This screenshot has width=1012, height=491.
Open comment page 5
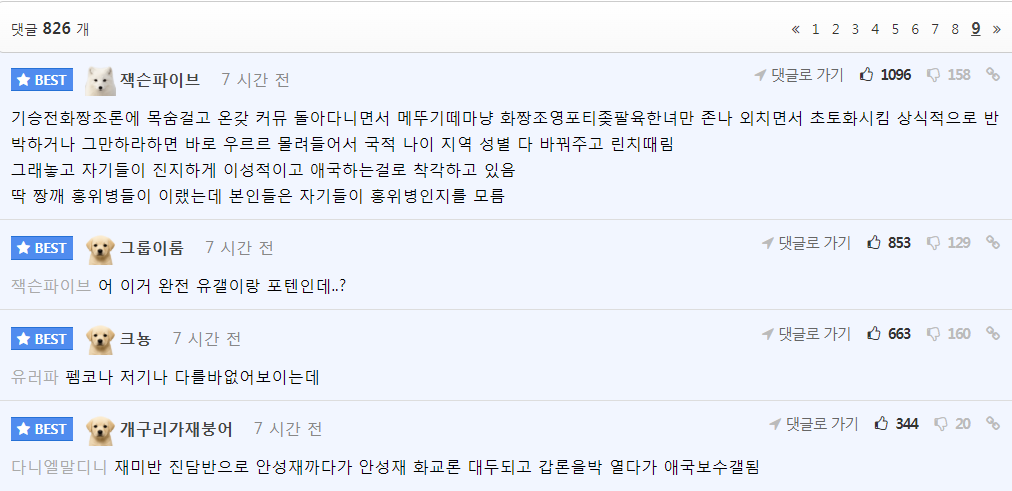pos(895,29)
